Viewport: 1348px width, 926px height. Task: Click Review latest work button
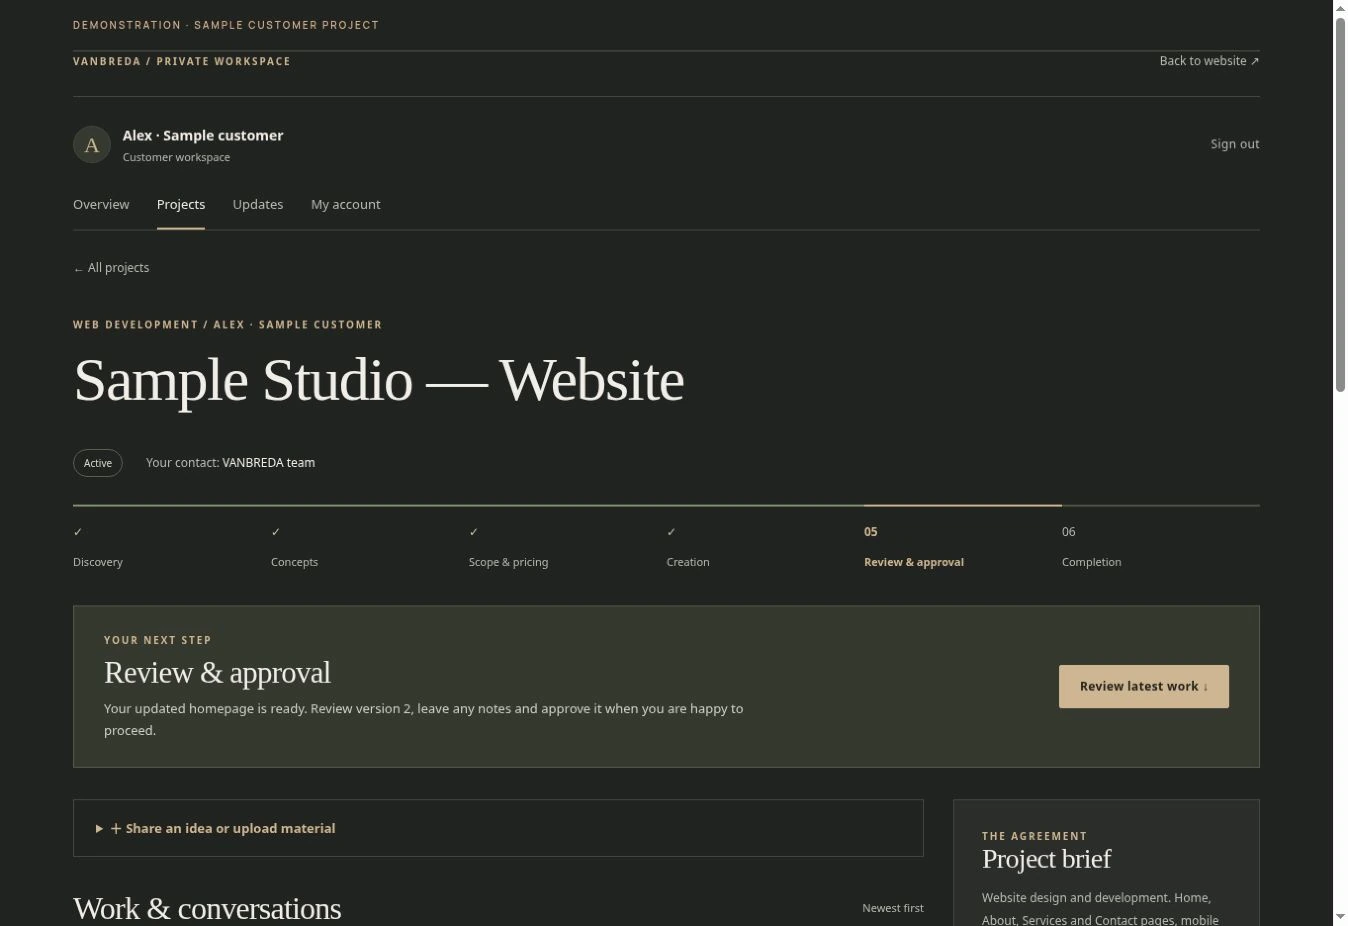(x=1144, y=686)
